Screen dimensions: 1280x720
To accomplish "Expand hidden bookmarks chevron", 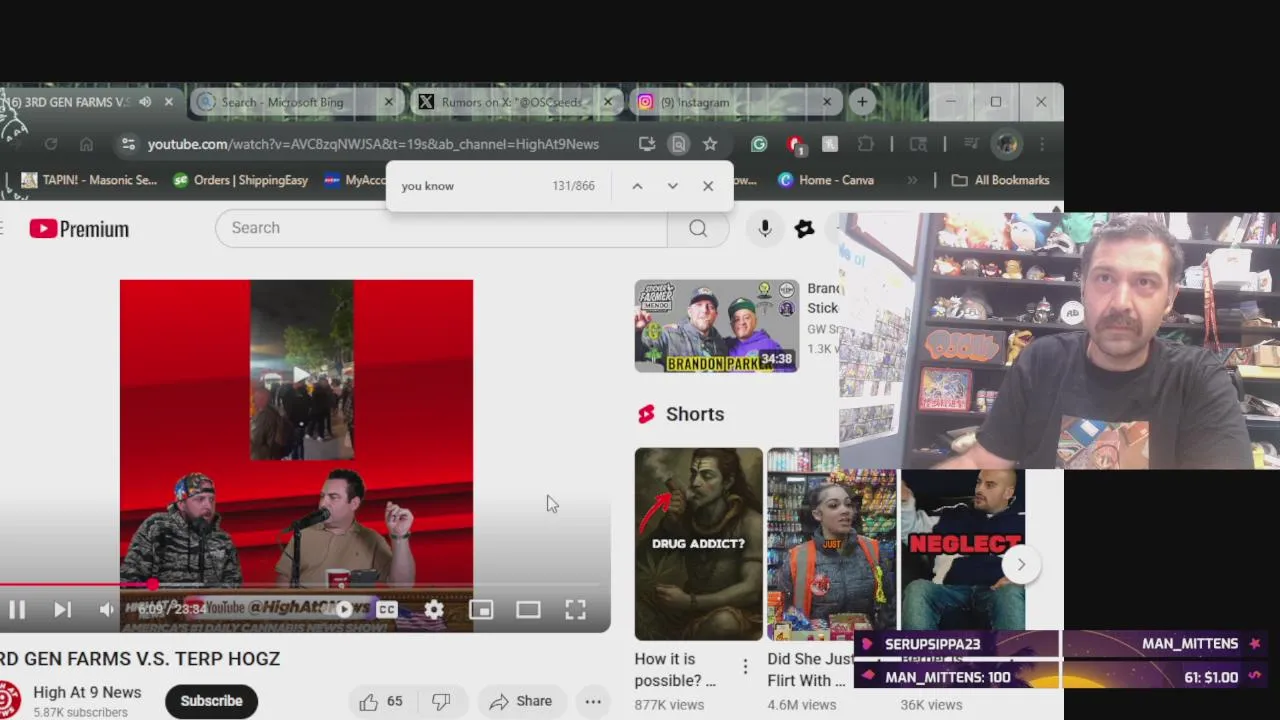I will [x=912, y=180].
